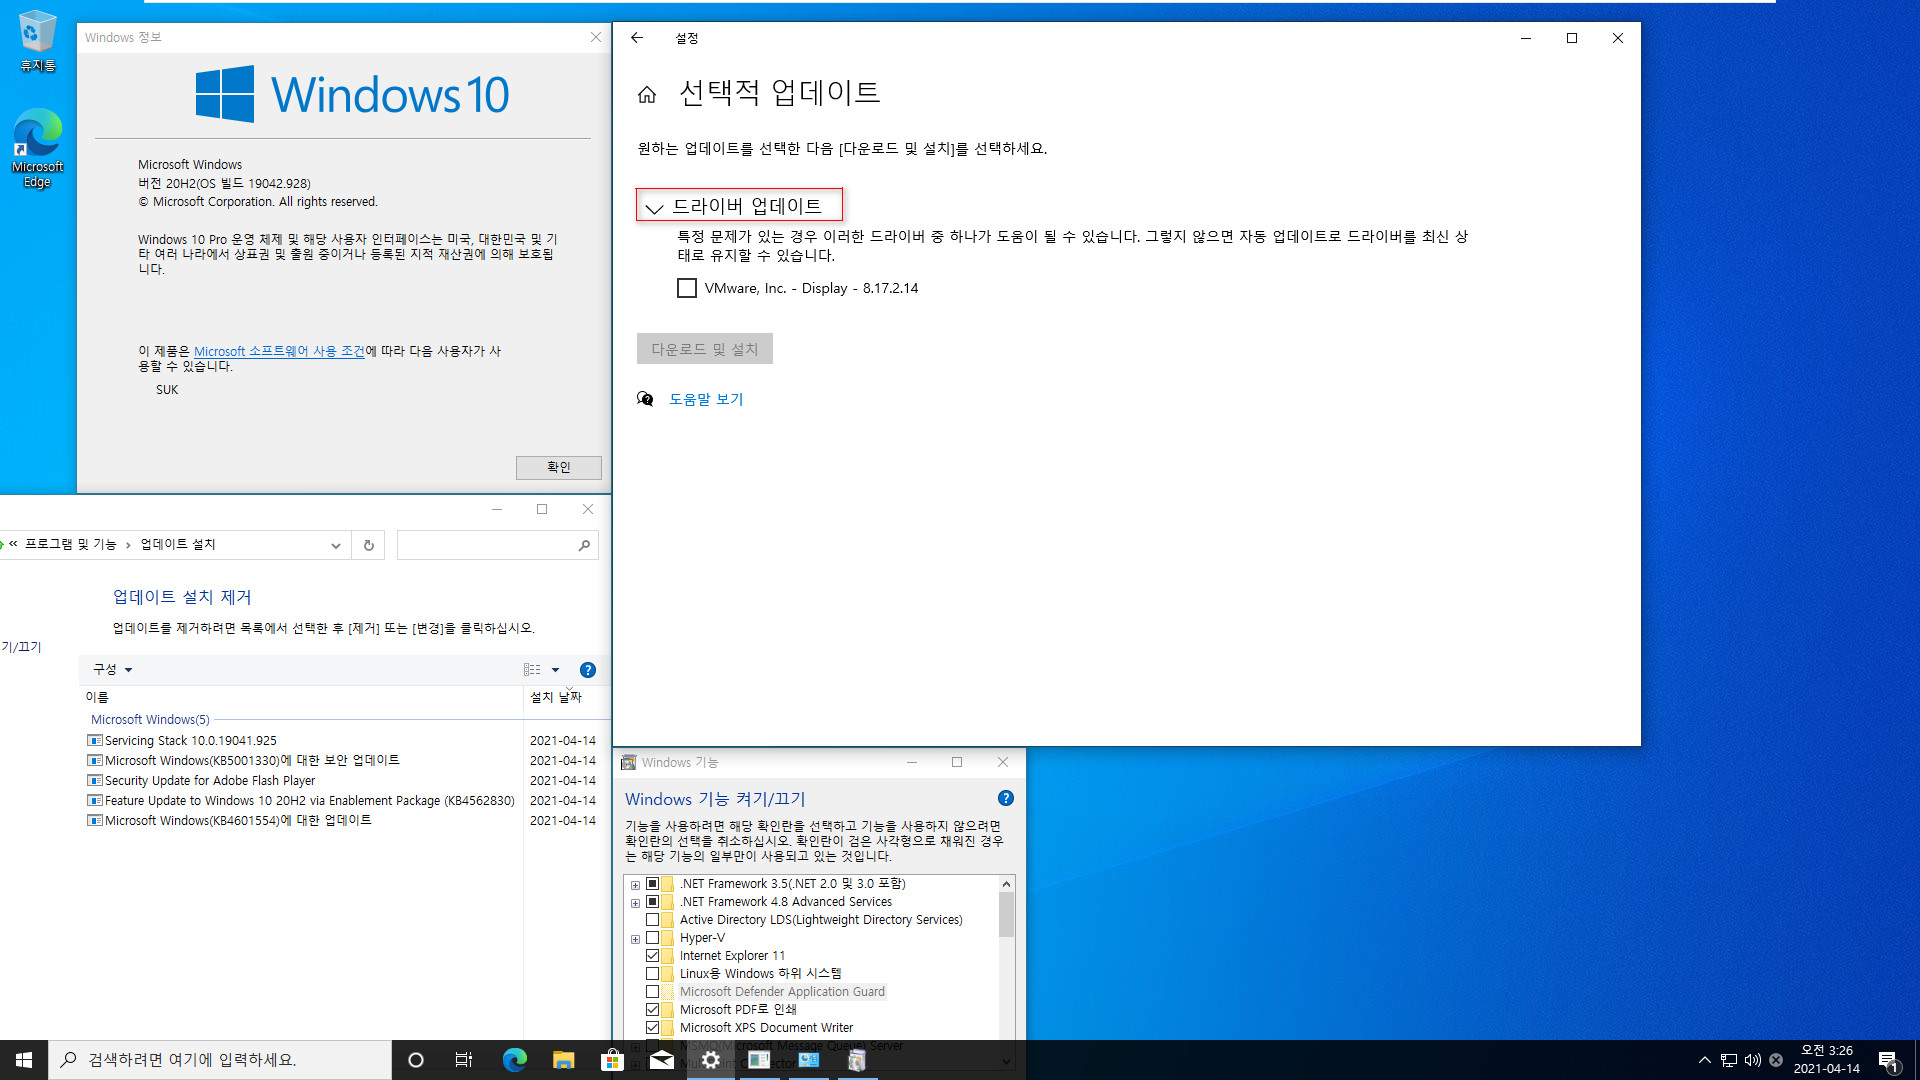Enable Linux용 Windows 하위 시스템 checkbox
The image size is (1920, 1080).
point(653,974)
